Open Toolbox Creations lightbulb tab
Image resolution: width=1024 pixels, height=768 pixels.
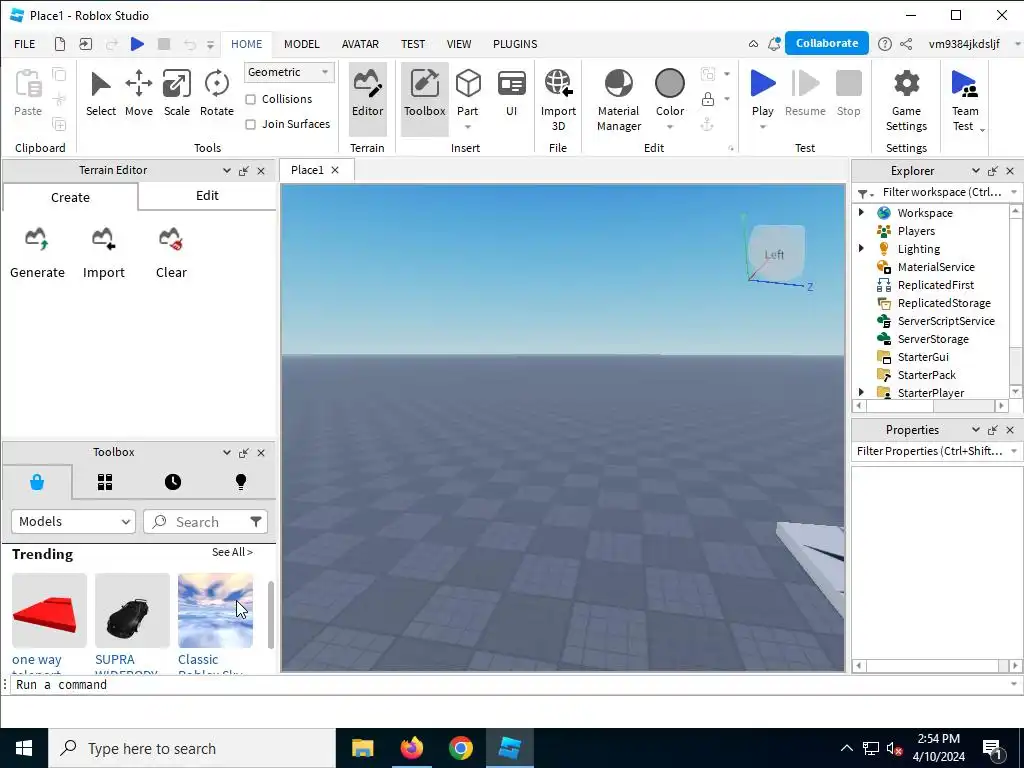coord(241,482)
